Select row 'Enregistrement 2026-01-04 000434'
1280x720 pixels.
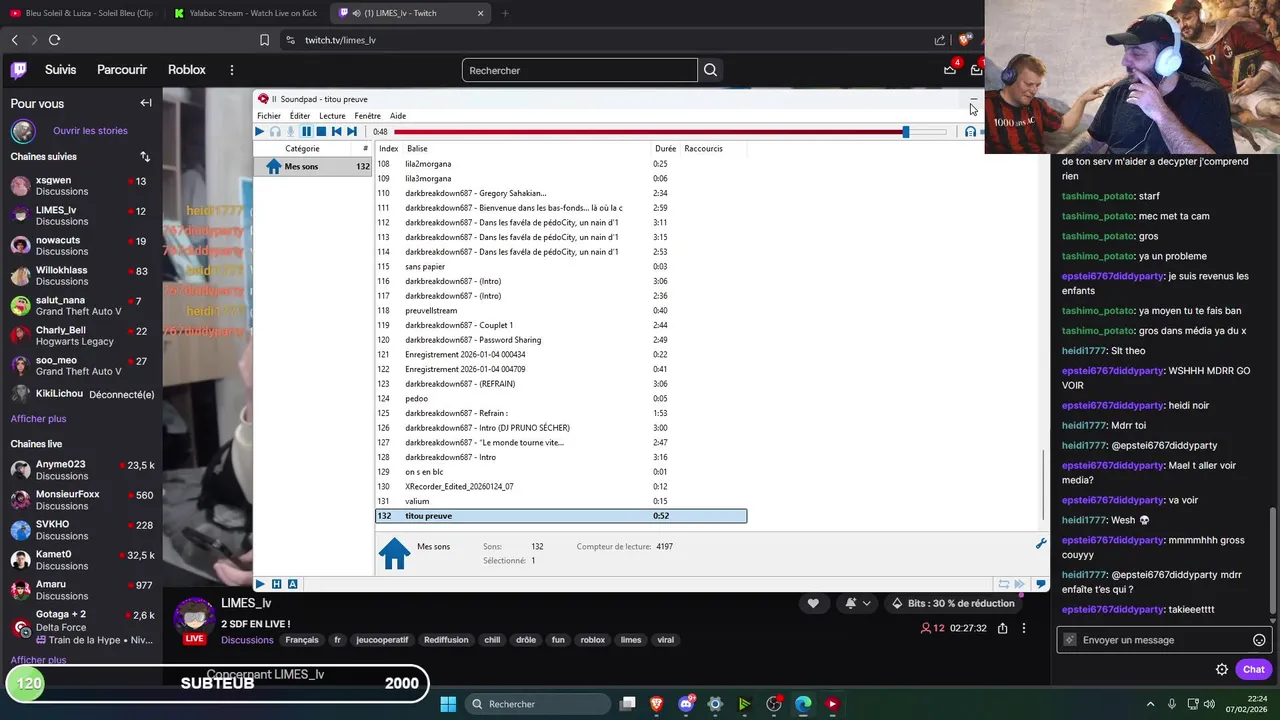(x=561, y=355)
